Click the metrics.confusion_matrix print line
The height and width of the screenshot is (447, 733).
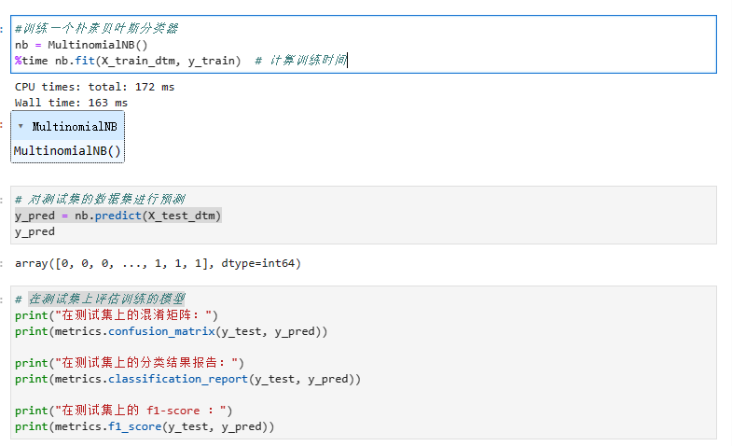[x=171, y=331]
